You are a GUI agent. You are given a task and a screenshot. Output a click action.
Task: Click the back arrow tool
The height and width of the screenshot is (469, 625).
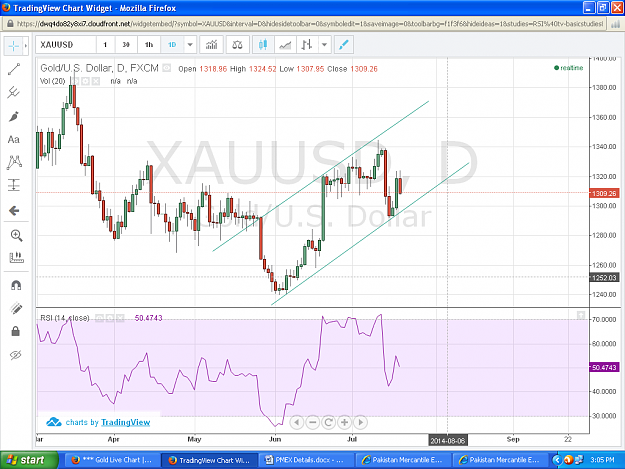pos(14,210)
